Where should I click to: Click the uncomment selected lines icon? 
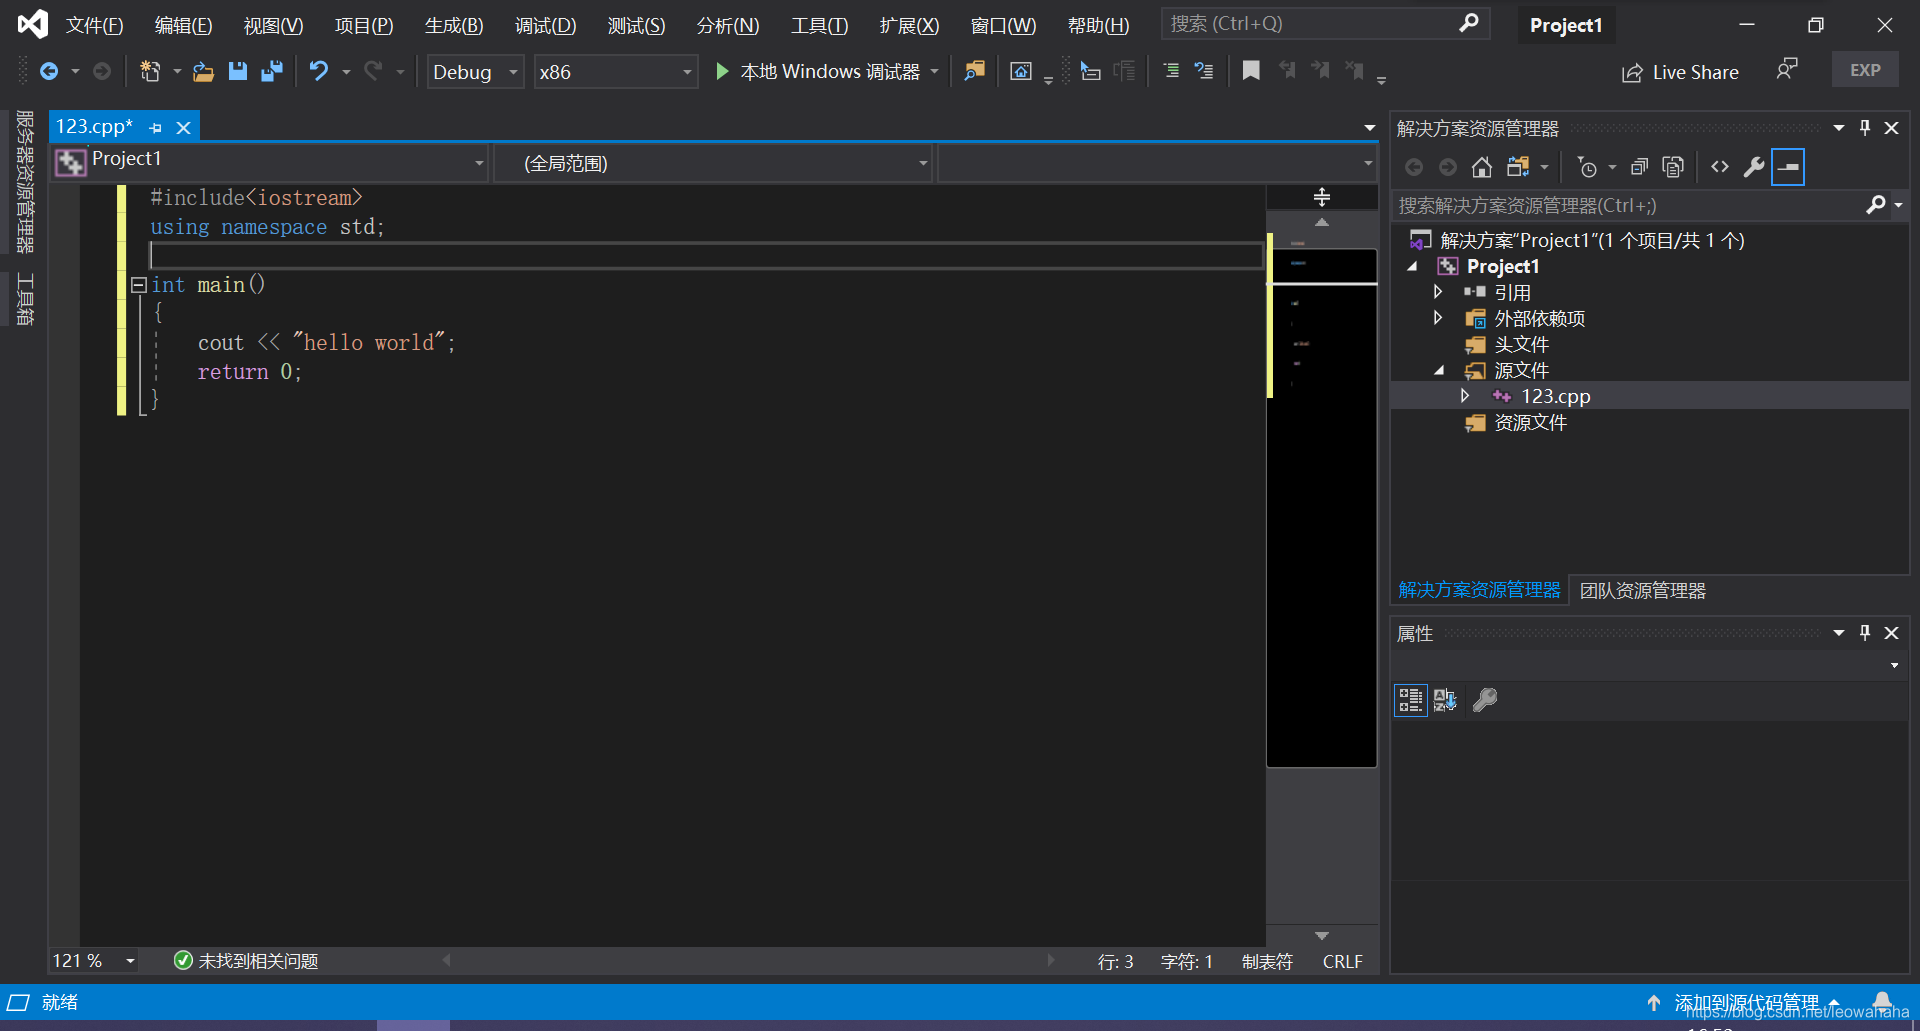click(1204, 71)
